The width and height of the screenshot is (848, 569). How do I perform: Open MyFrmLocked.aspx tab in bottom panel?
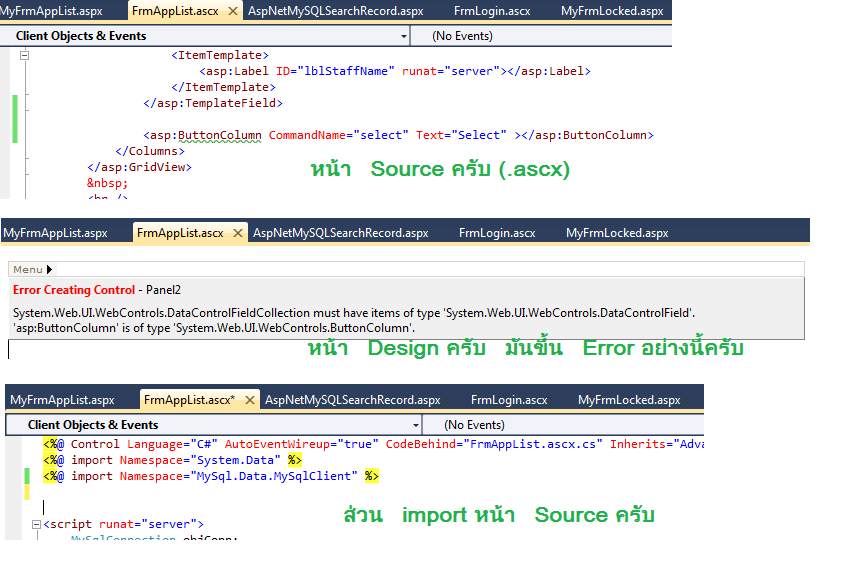[x=629, y=400]
